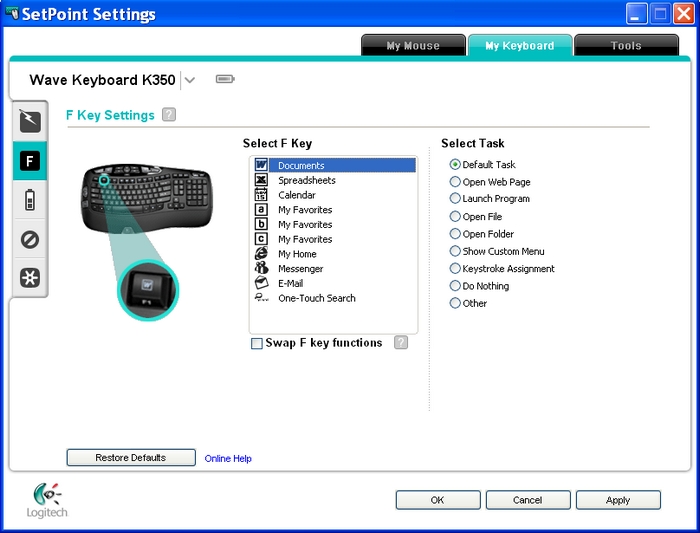This screenshot has height=533, width=700.
Task: Click the SetPoint title bar app icon
Action: pos(12,13)
